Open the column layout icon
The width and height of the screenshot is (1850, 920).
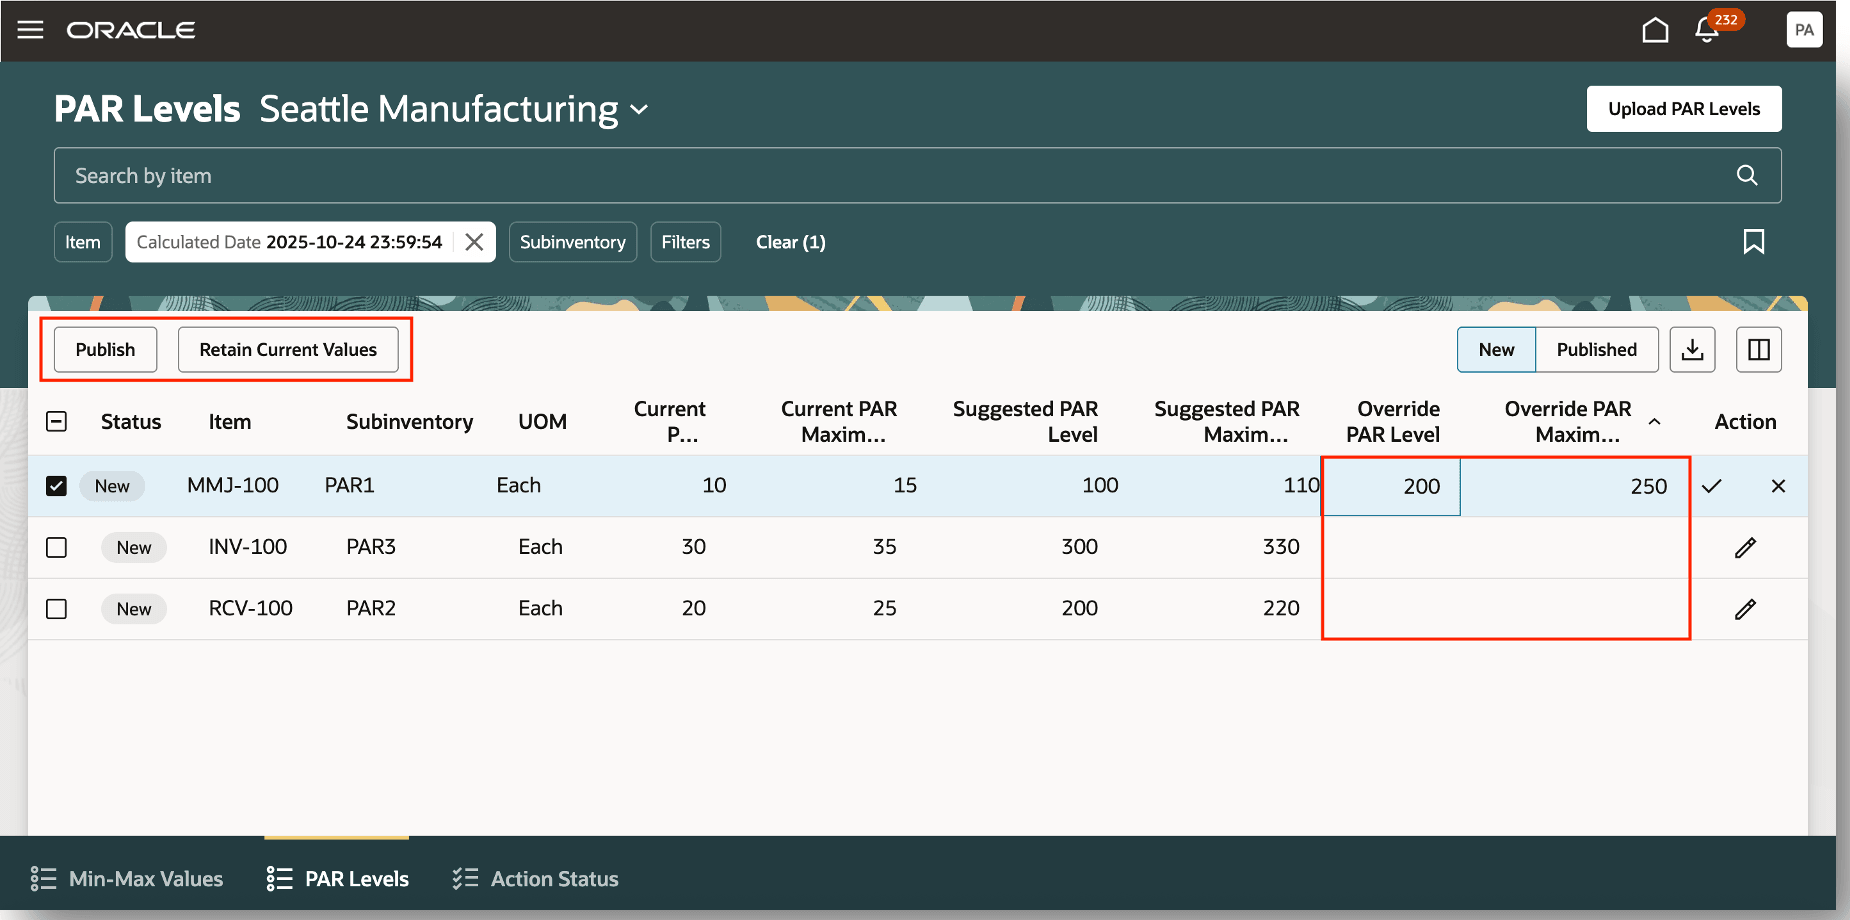[x=1759, y=349]
